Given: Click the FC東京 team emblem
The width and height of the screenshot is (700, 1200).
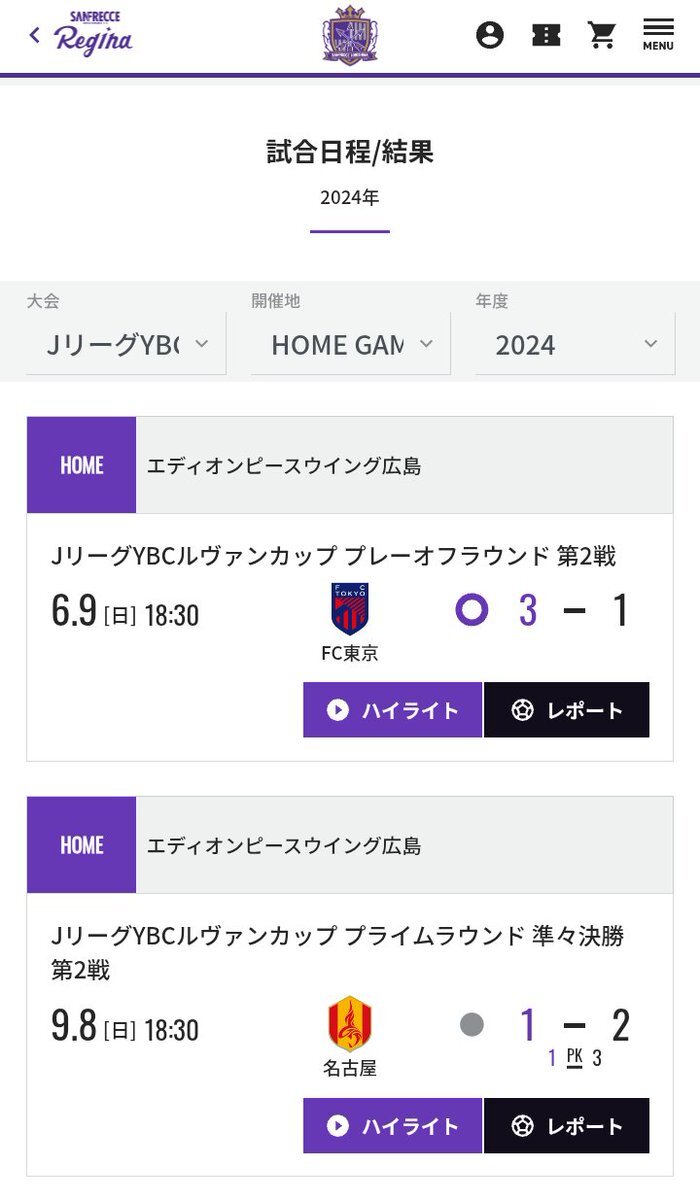Looking at the screenshot, I should pyautogui.click(x=350, y=609).
